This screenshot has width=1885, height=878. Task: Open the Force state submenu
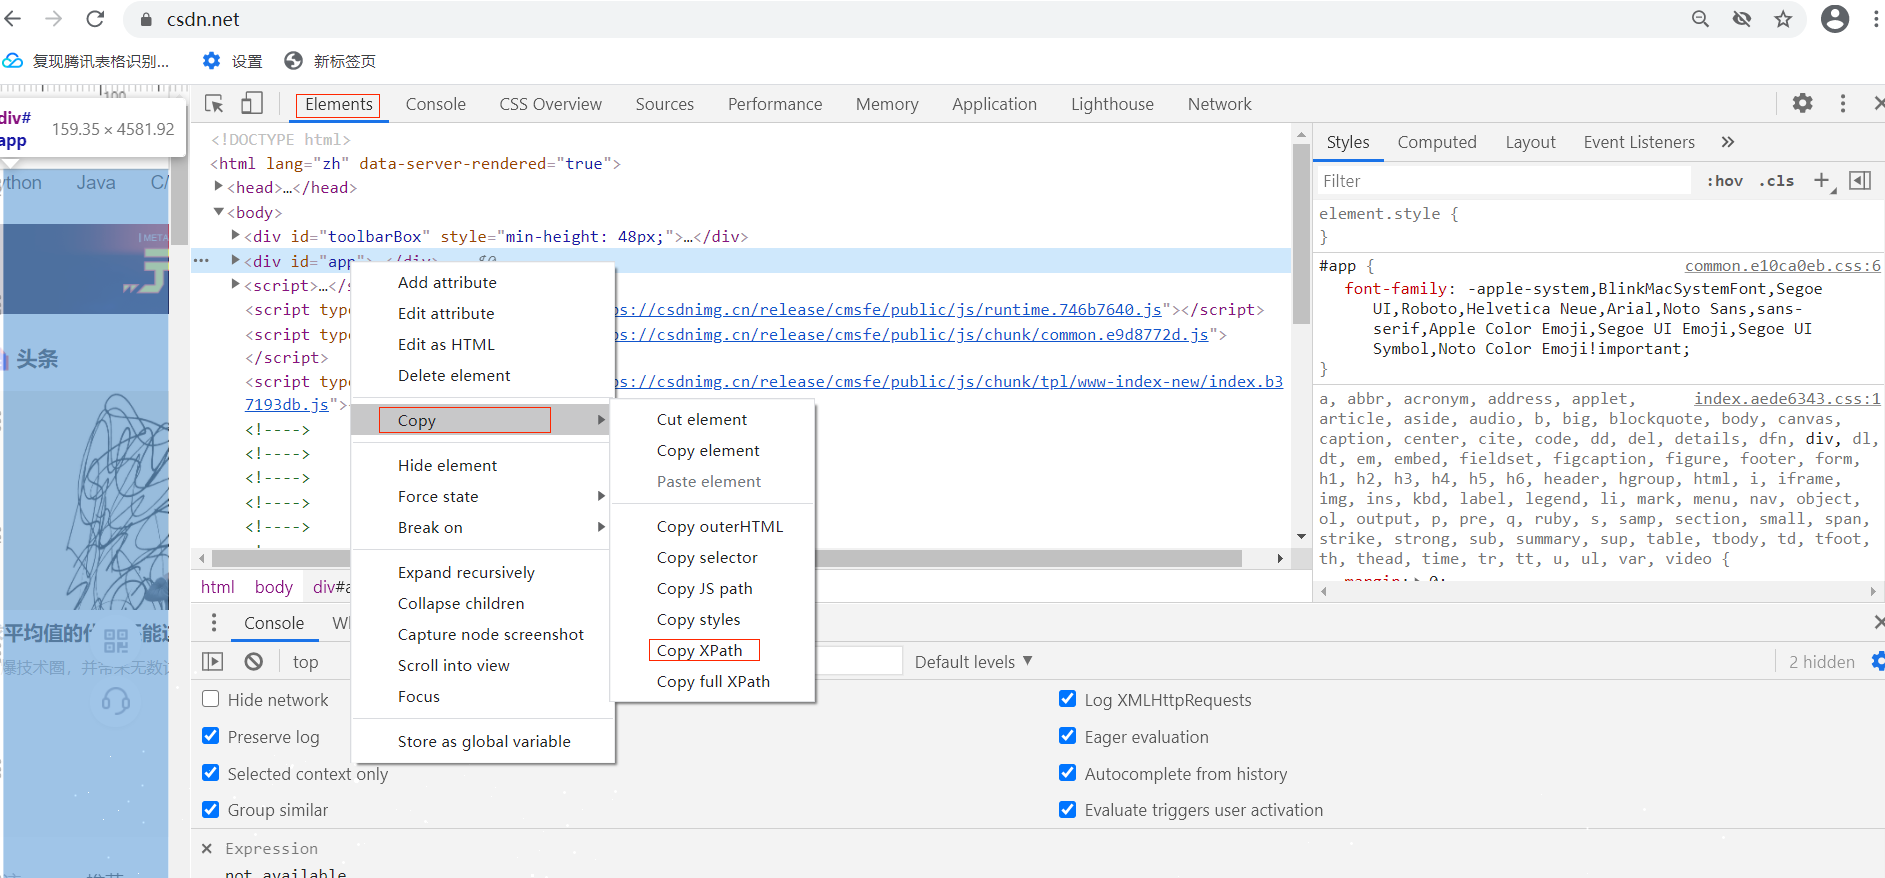(482, 496)
